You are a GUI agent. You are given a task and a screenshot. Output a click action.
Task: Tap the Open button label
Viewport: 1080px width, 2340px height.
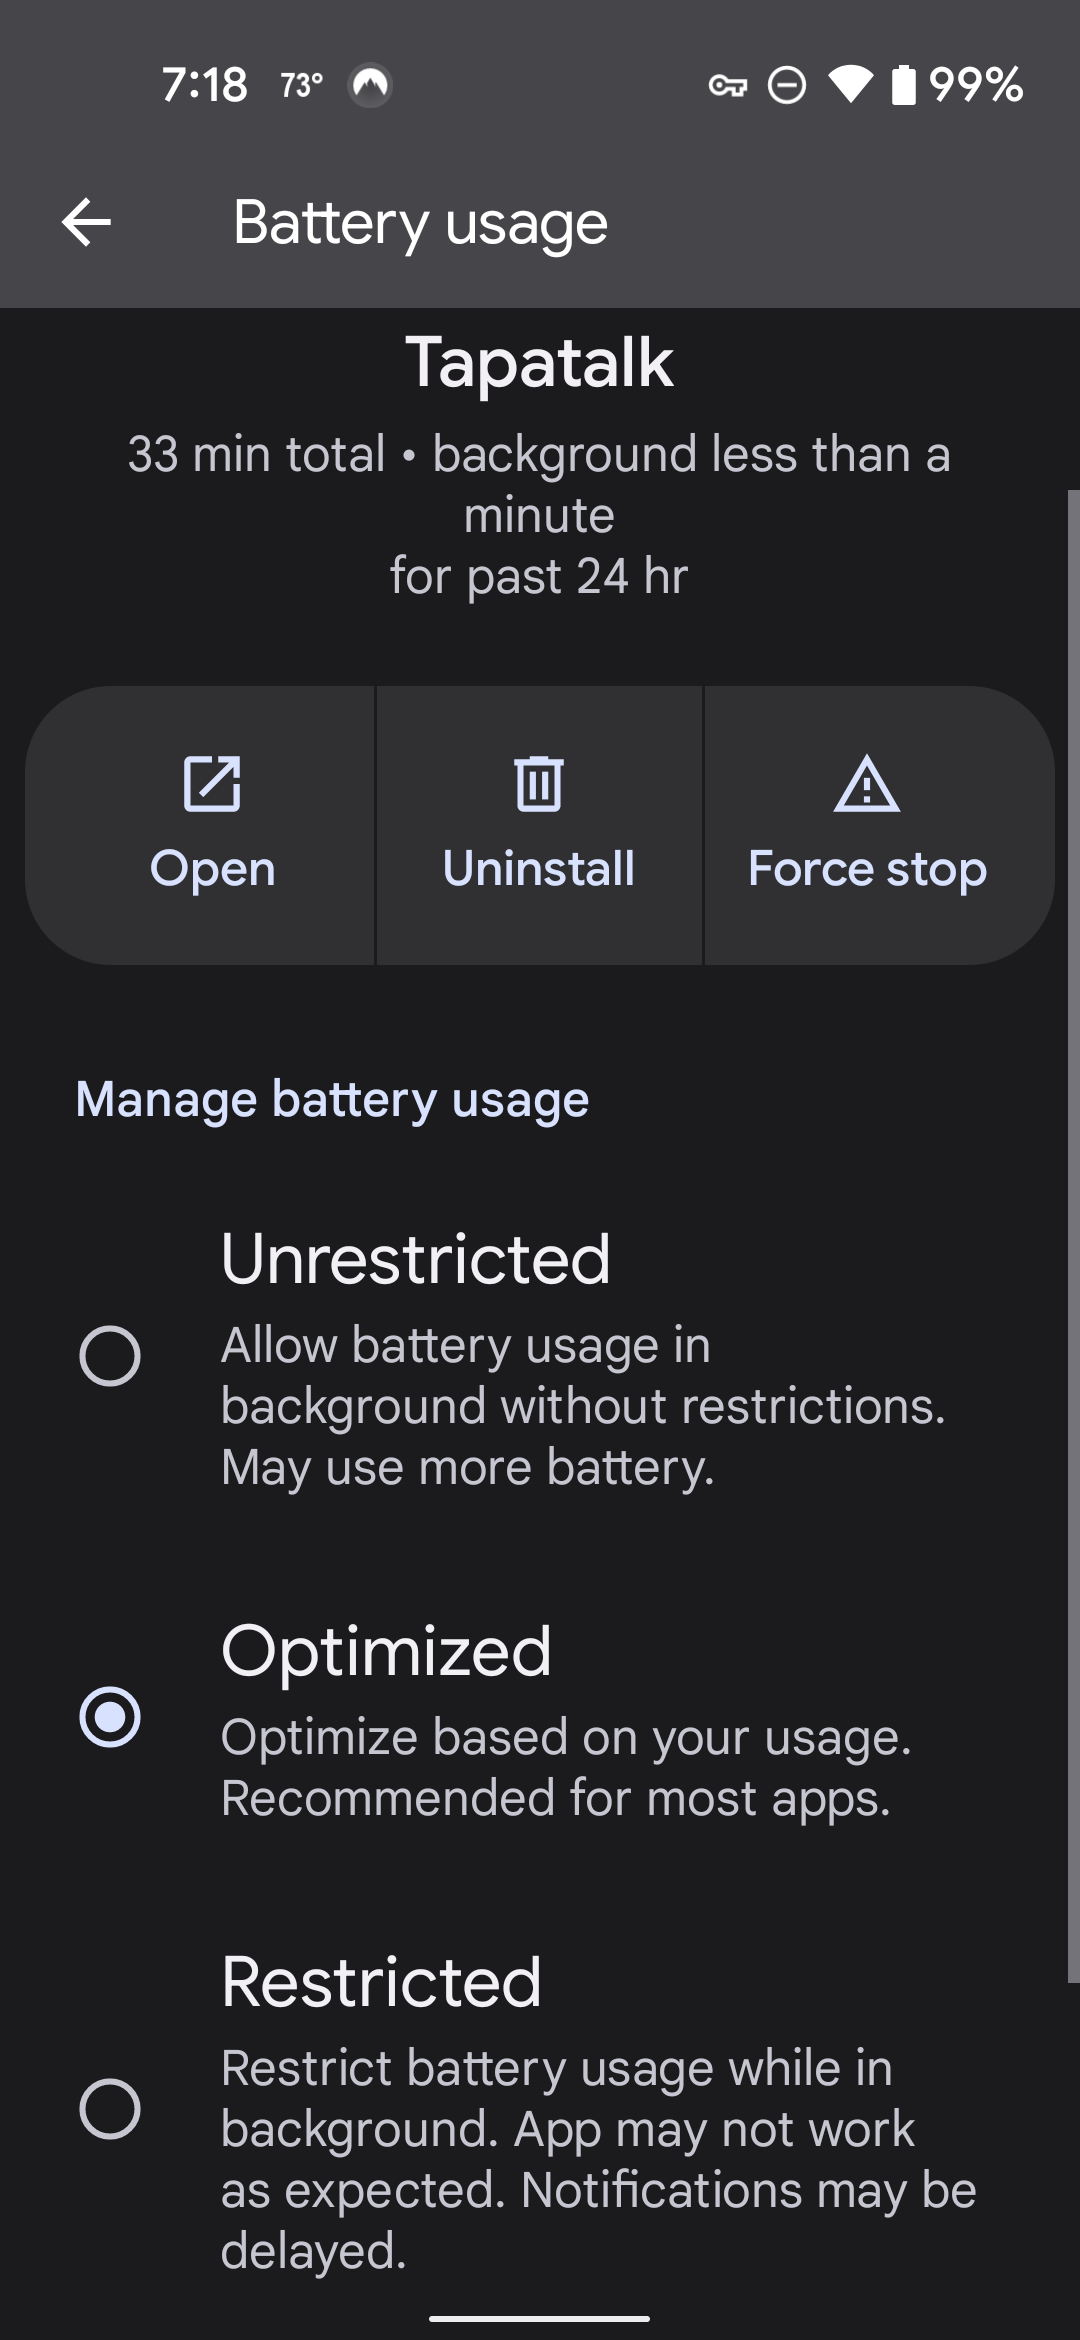pyautogui.click(x=212, y=869)
